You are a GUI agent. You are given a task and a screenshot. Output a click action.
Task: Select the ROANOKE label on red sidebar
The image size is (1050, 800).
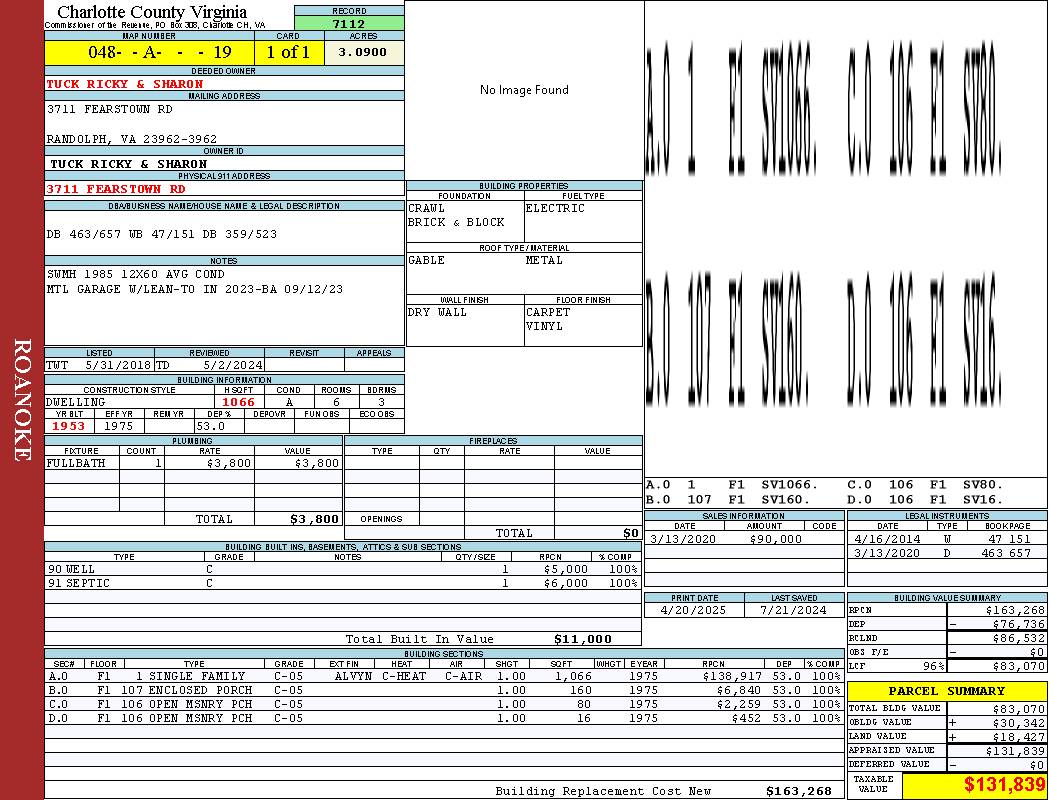(21, 400)
